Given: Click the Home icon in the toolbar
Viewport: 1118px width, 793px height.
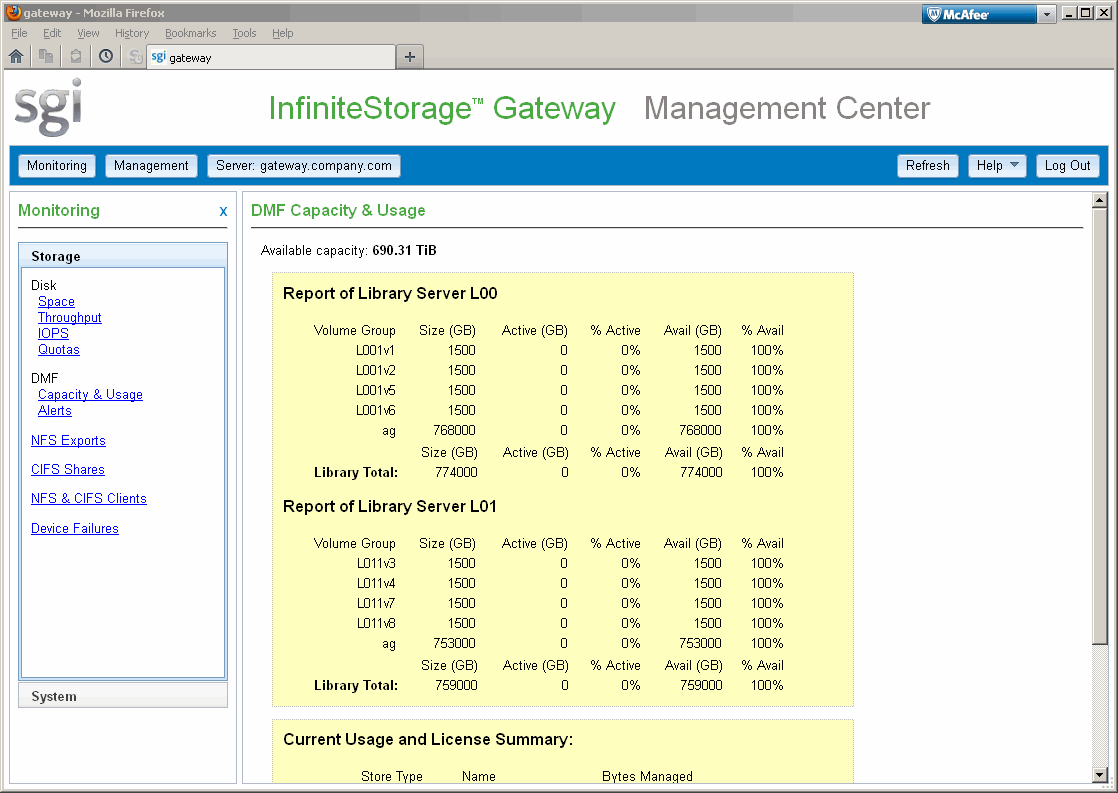Looking at the screenshot, I should point(16,56).
